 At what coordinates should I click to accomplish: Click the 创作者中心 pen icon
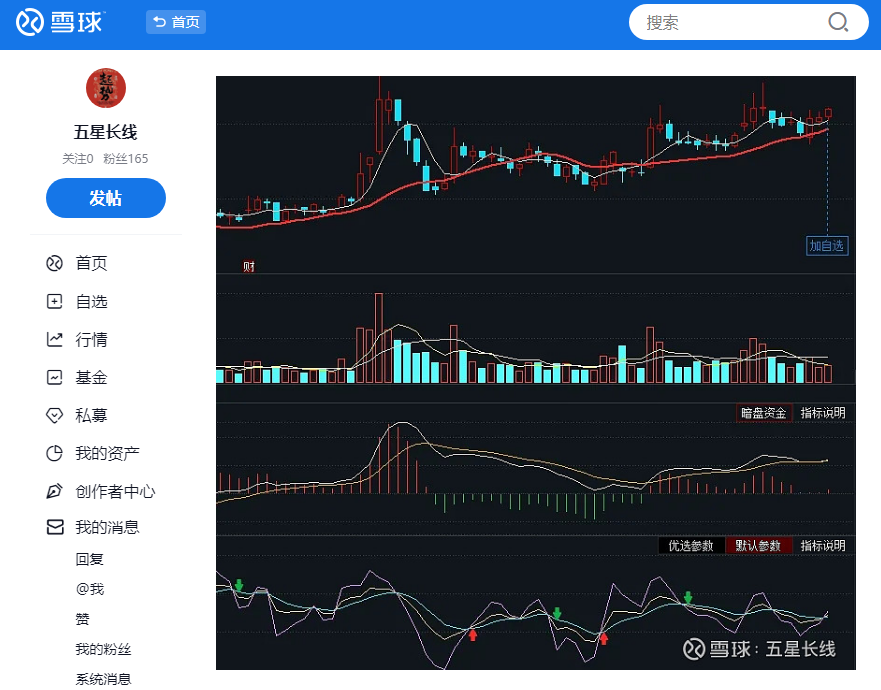[x=55, y=491]
